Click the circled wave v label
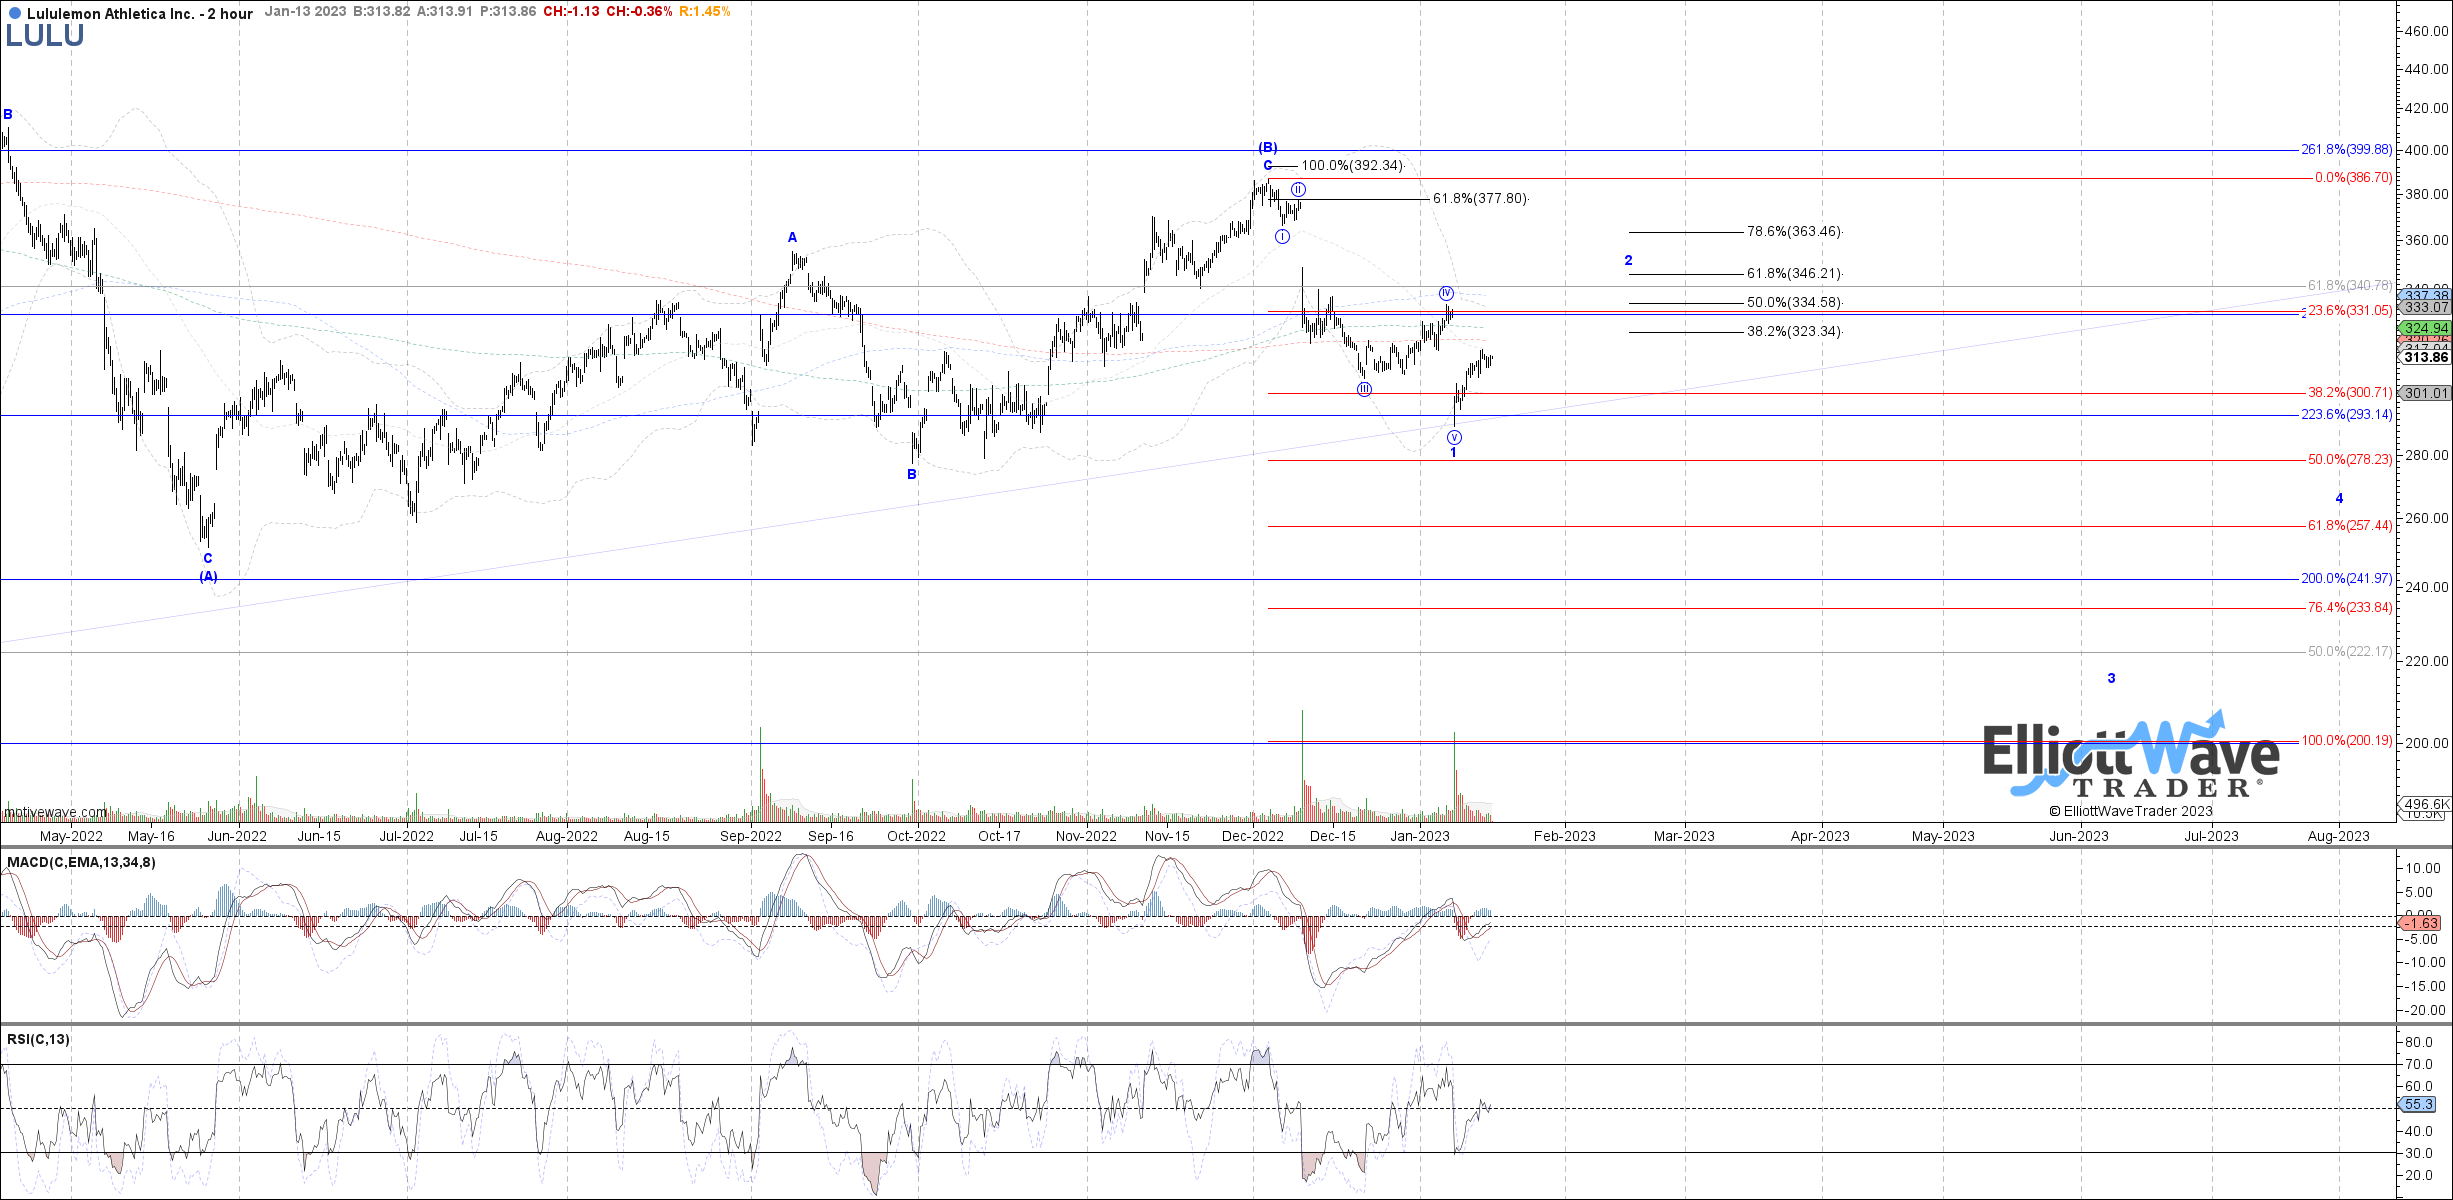 [x=1454, y=438]
